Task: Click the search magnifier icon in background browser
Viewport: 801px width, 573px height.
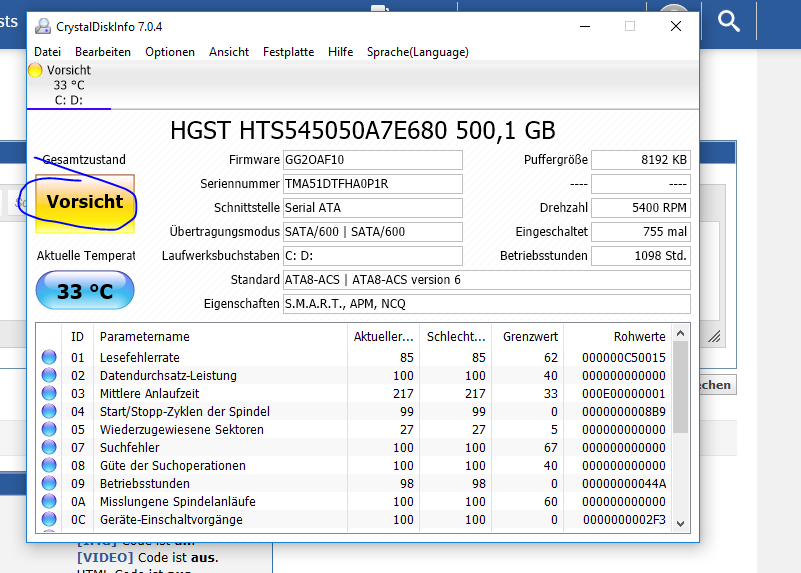Action: (x=728, y=21)
